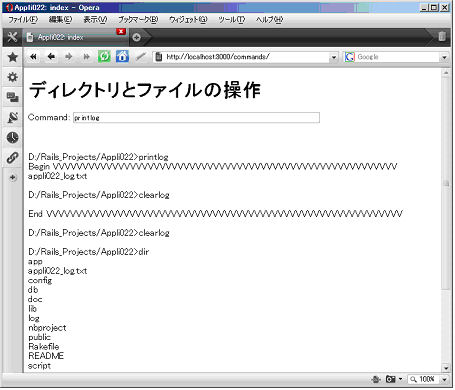Open the 編集(E) menu
The image size is (455, 390).
[60, 20]
